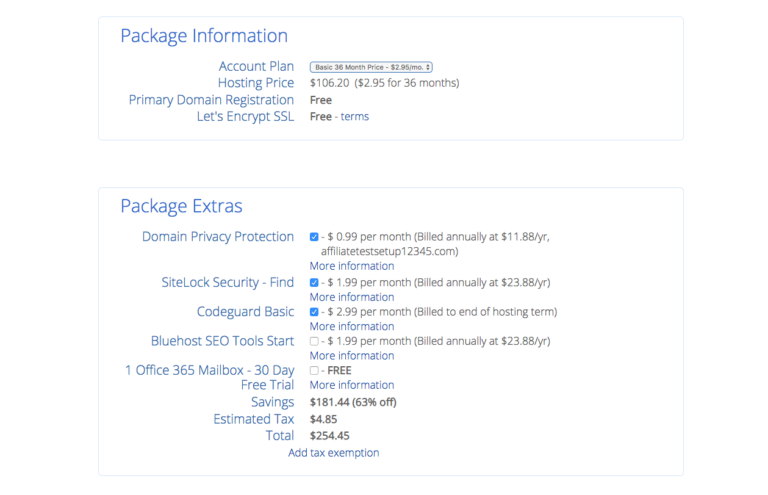Show More information for Bluehost SEO Tools
The width and height of the screenshot is (768, 495).
click(351, 356)
